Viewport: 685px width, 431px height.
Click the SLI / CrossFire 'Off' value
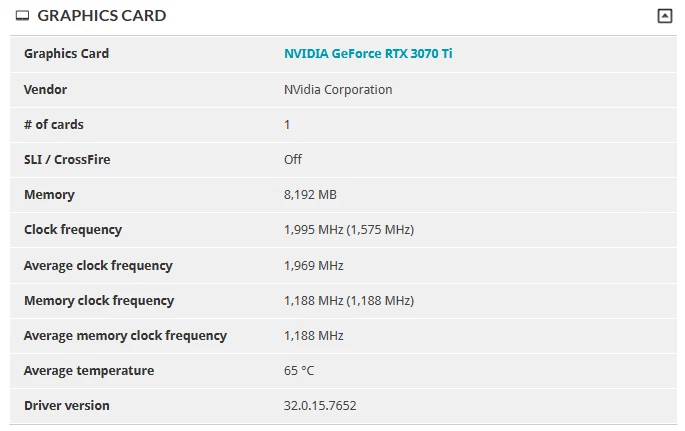293,159
